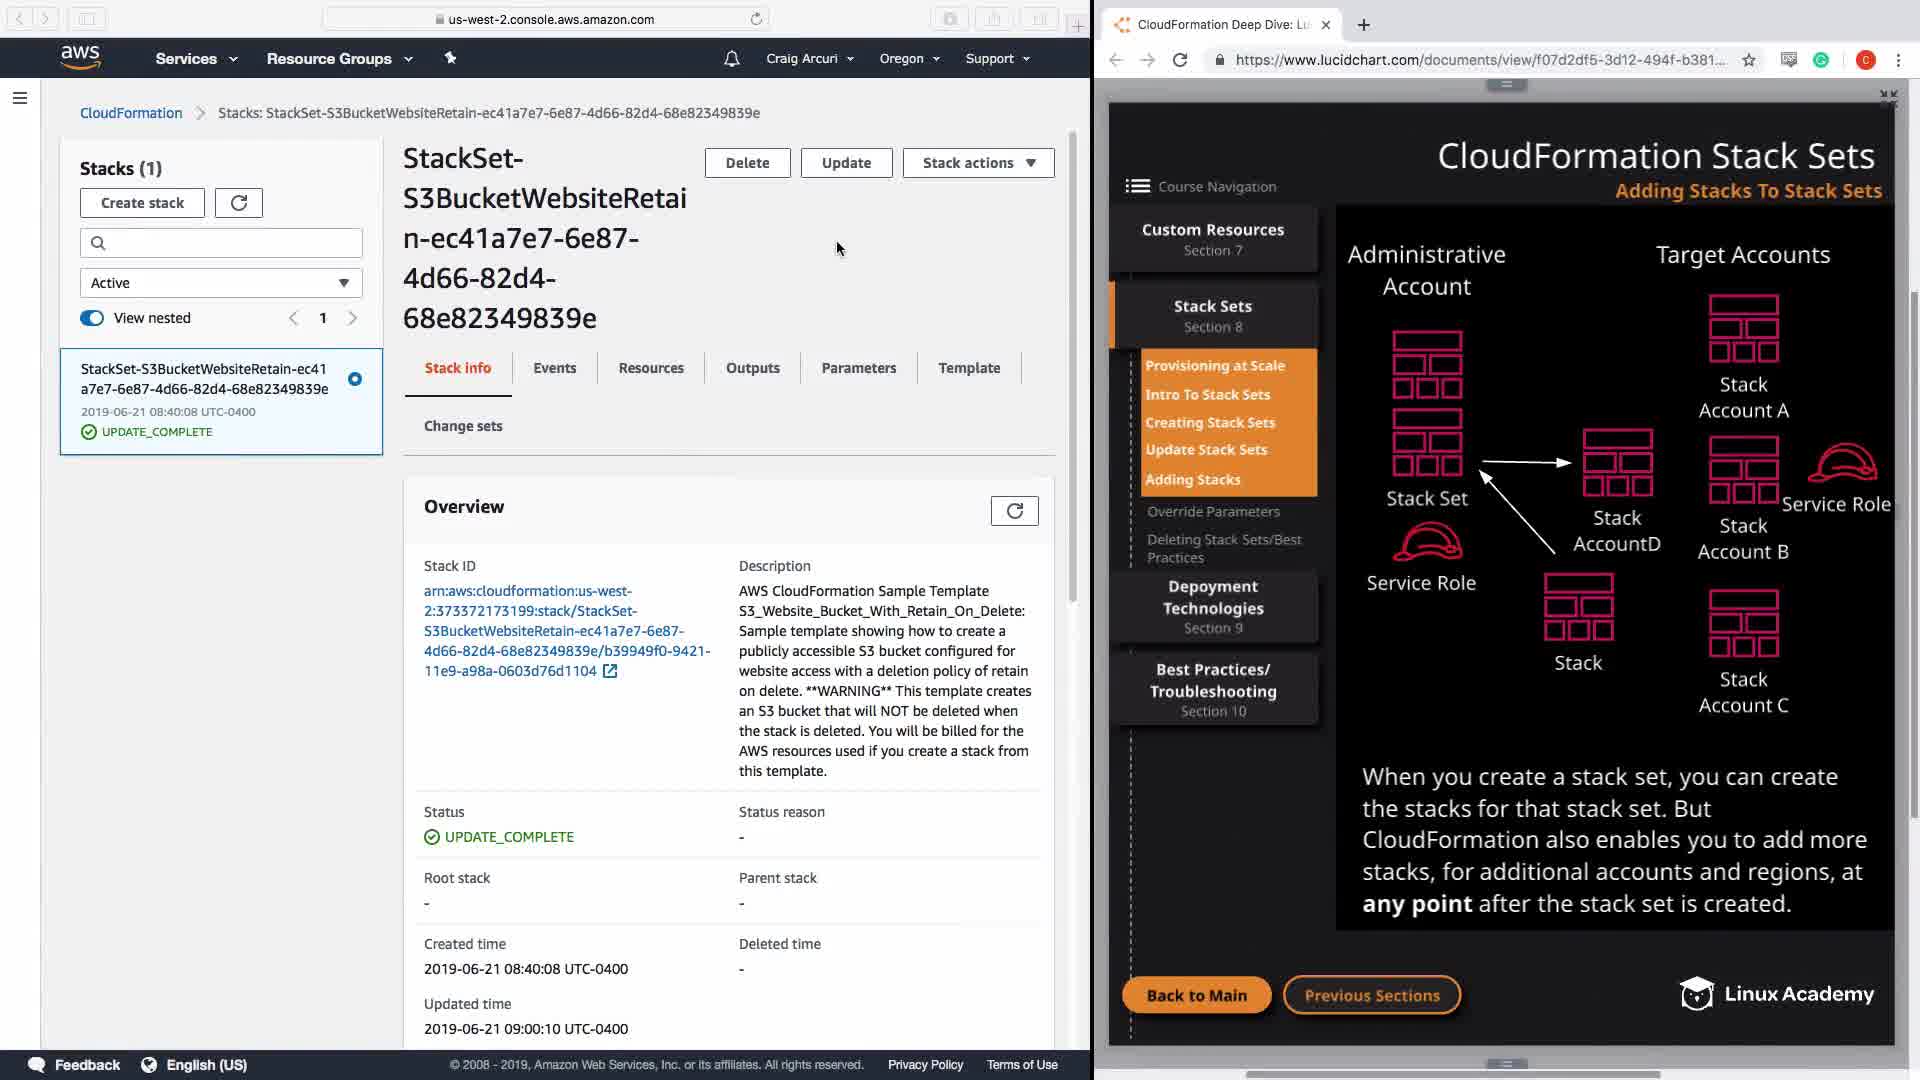Open the Oregon region selector
The height and width of the screenshot is (1080, 1920).
[x=909, y=59]
